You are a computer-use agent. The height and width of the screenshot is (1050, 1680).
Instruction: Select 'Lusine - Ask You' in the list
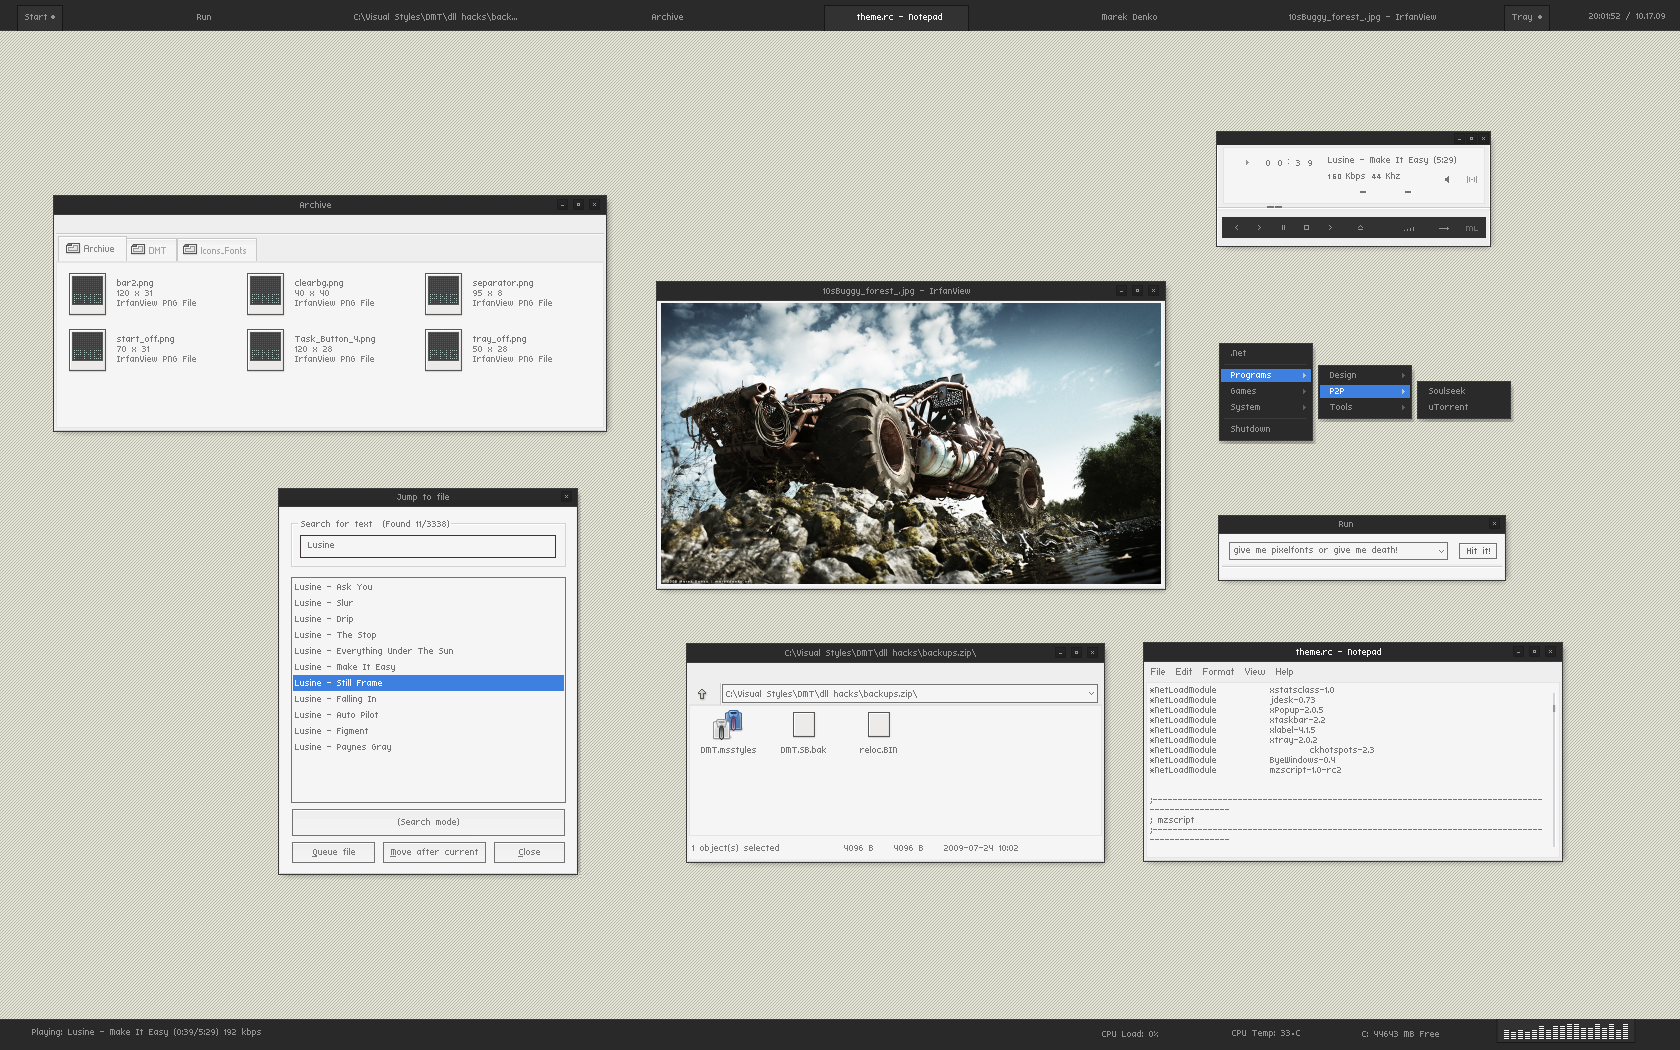coord(428,587)
